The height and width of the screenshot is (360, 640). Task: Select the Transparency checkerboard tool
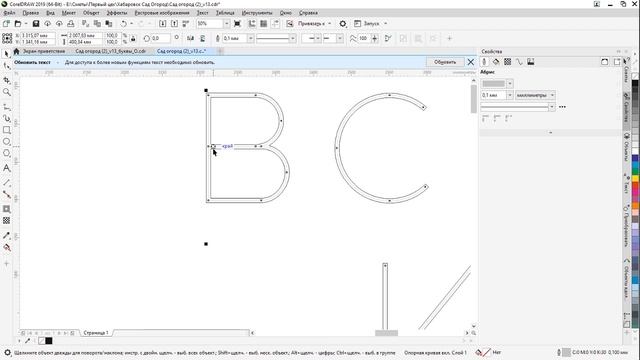click(7, 220)
